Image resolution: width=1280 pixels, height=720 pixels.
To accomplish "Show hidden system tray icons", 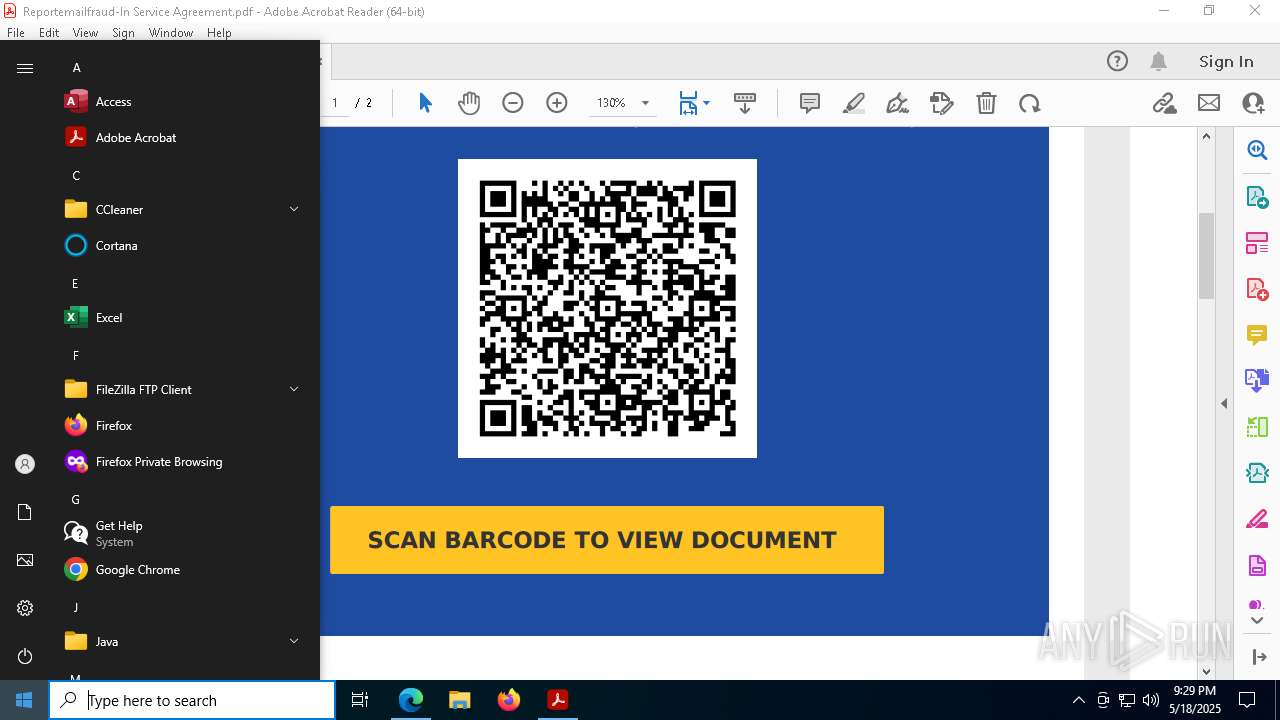I will pyautogui.click(x=1078, y=700).
